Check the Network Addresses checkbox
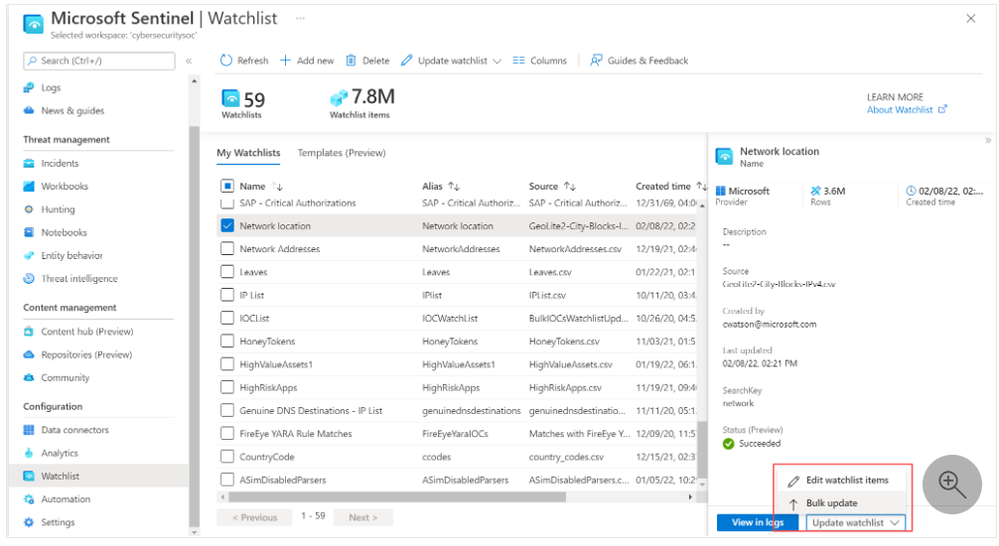The image size is (999, 546). 227,248
